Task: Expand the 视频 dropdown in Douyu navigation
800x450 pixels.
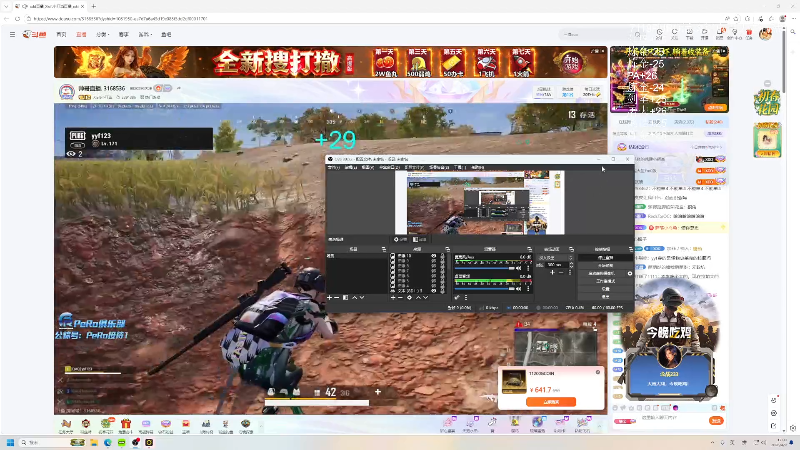Action: pyautogui.click(x=145, y=34)
